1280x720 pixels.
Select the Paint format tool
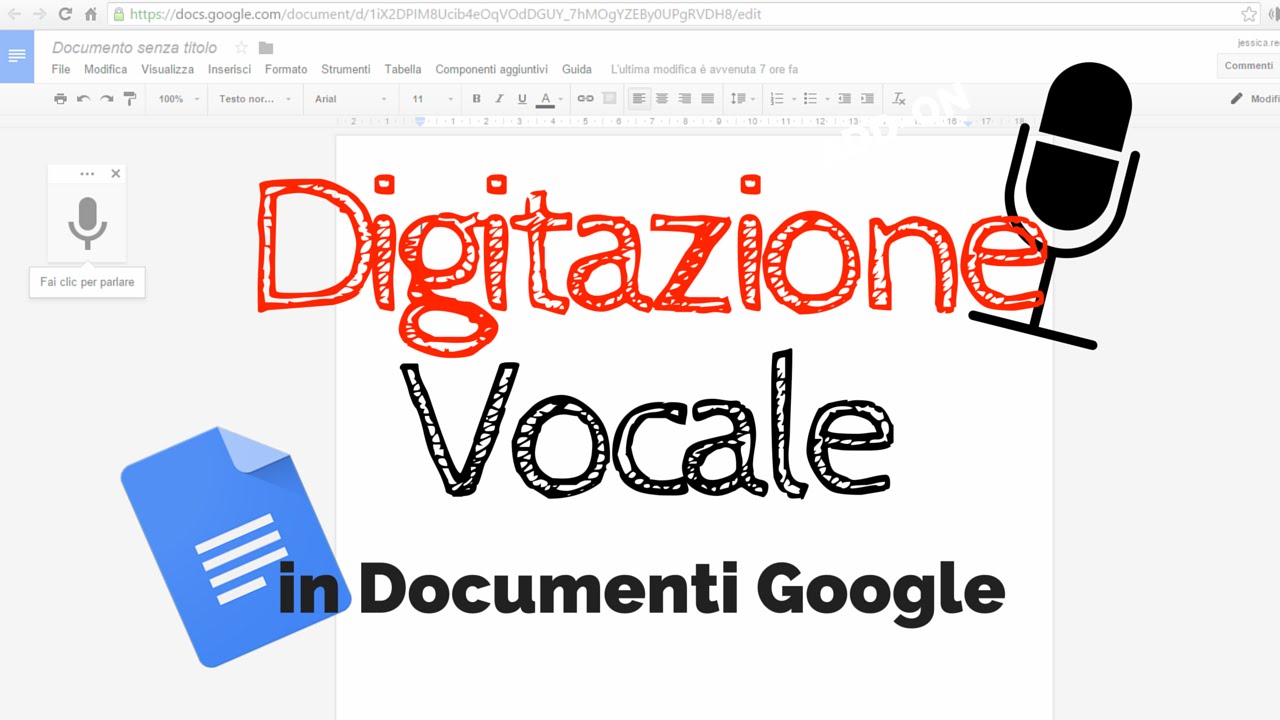tap(130, 99)
